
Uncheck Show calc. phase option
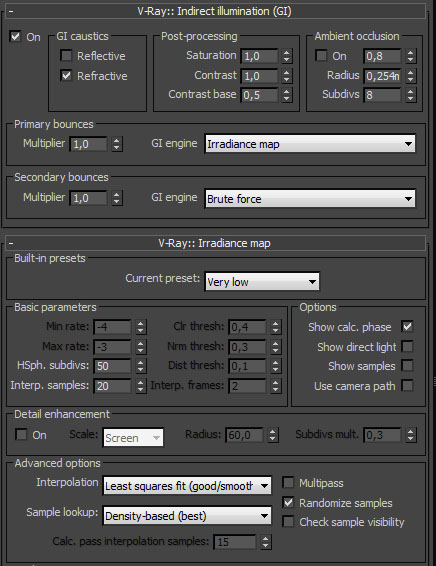[407, 327]
